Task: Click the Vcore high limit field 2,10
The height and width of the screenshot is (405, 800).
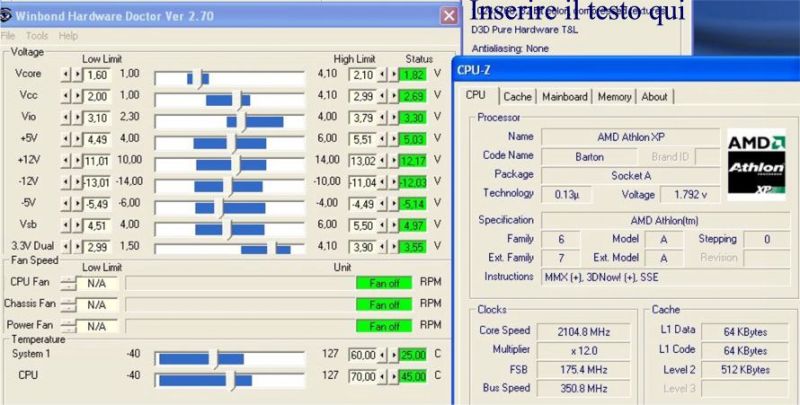Action: tap(363, 75)
